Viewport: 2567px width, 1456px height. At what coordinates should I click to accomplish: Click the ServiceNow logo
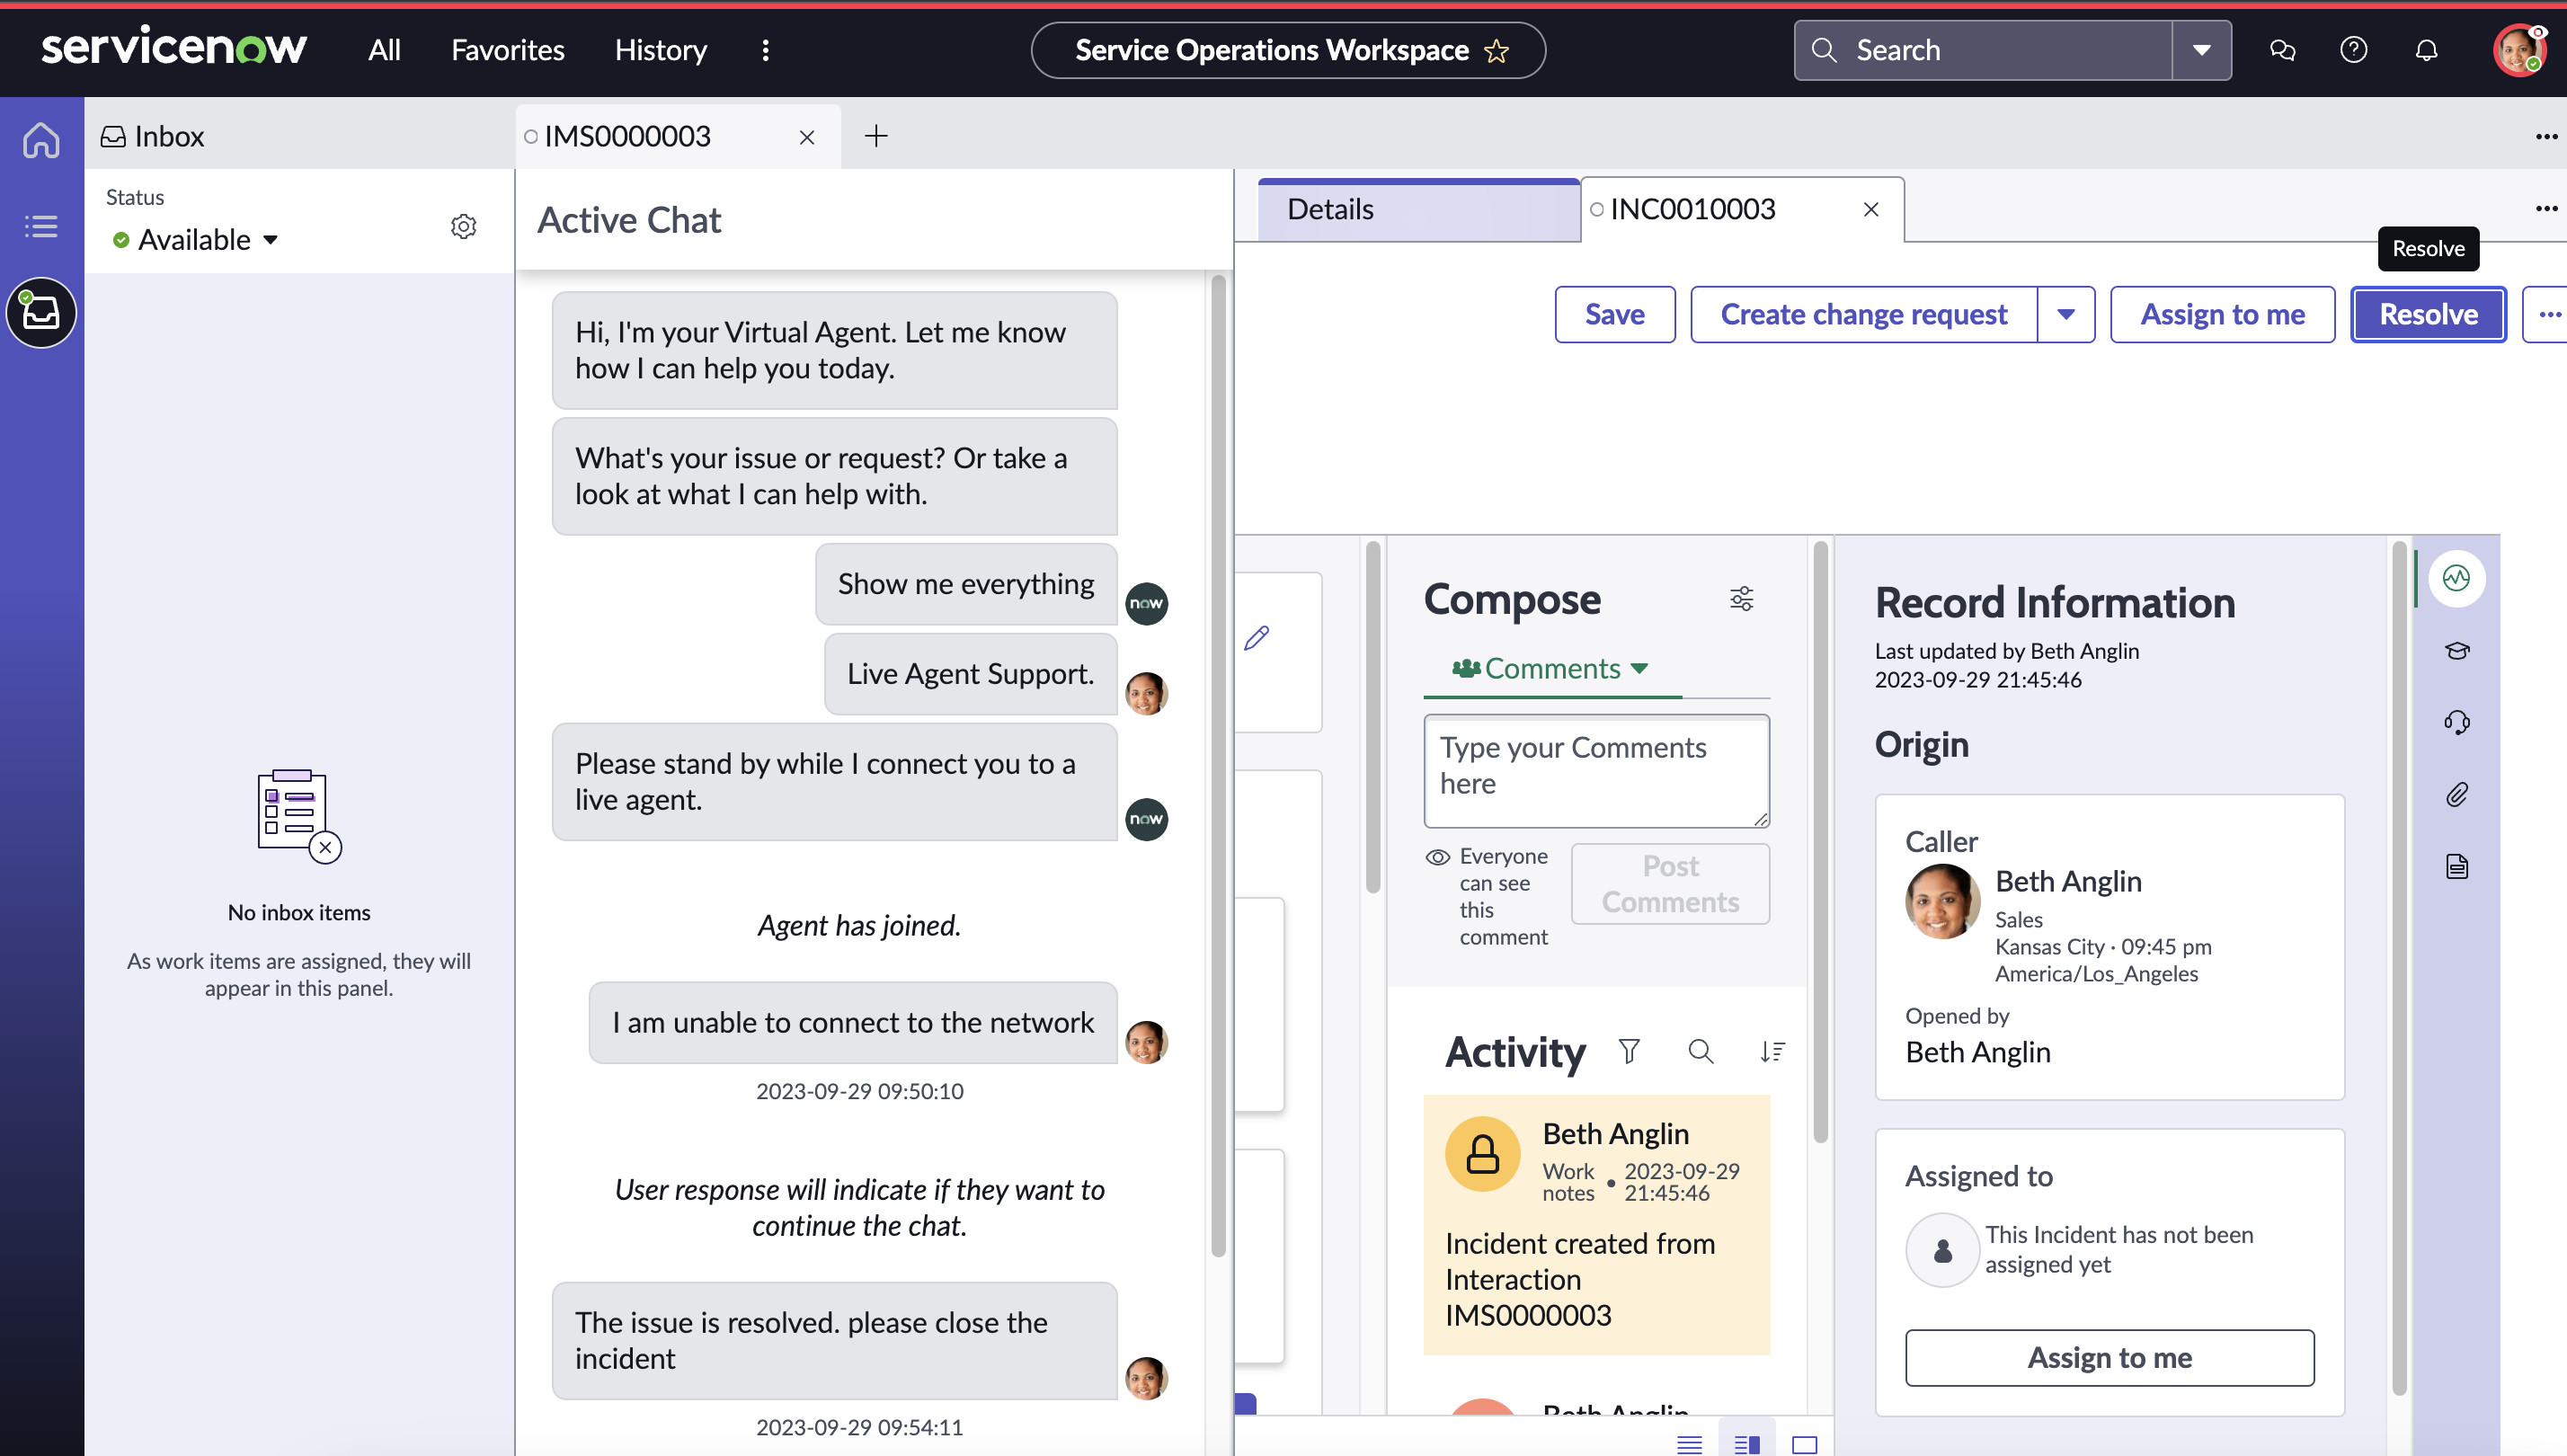tap(174, 46)
